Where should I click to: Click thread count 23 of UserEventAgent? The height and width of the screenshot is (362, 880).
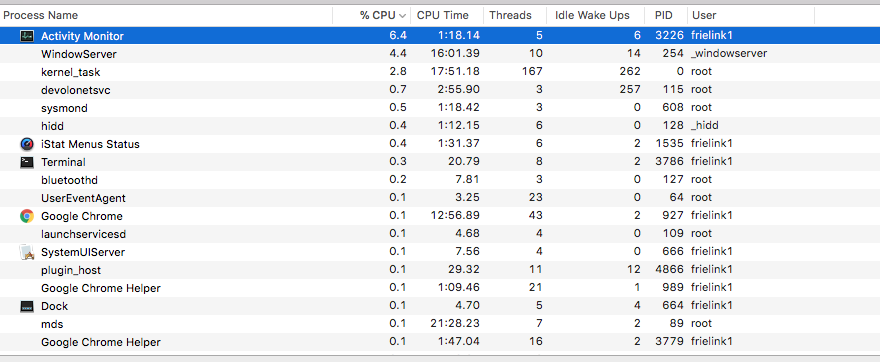tap(536, 198)
